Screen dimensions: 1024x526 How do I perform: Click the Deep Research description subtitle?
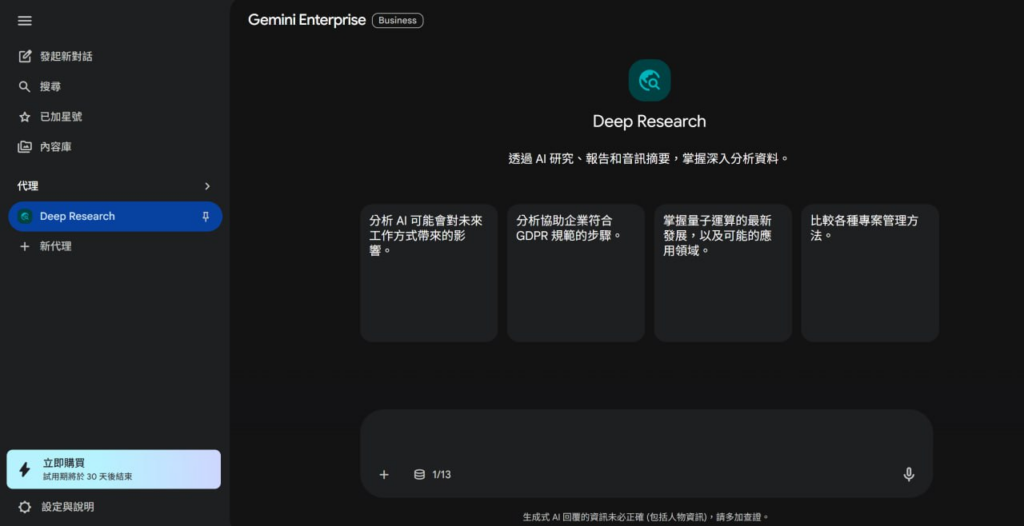click(x=649, y=159)
